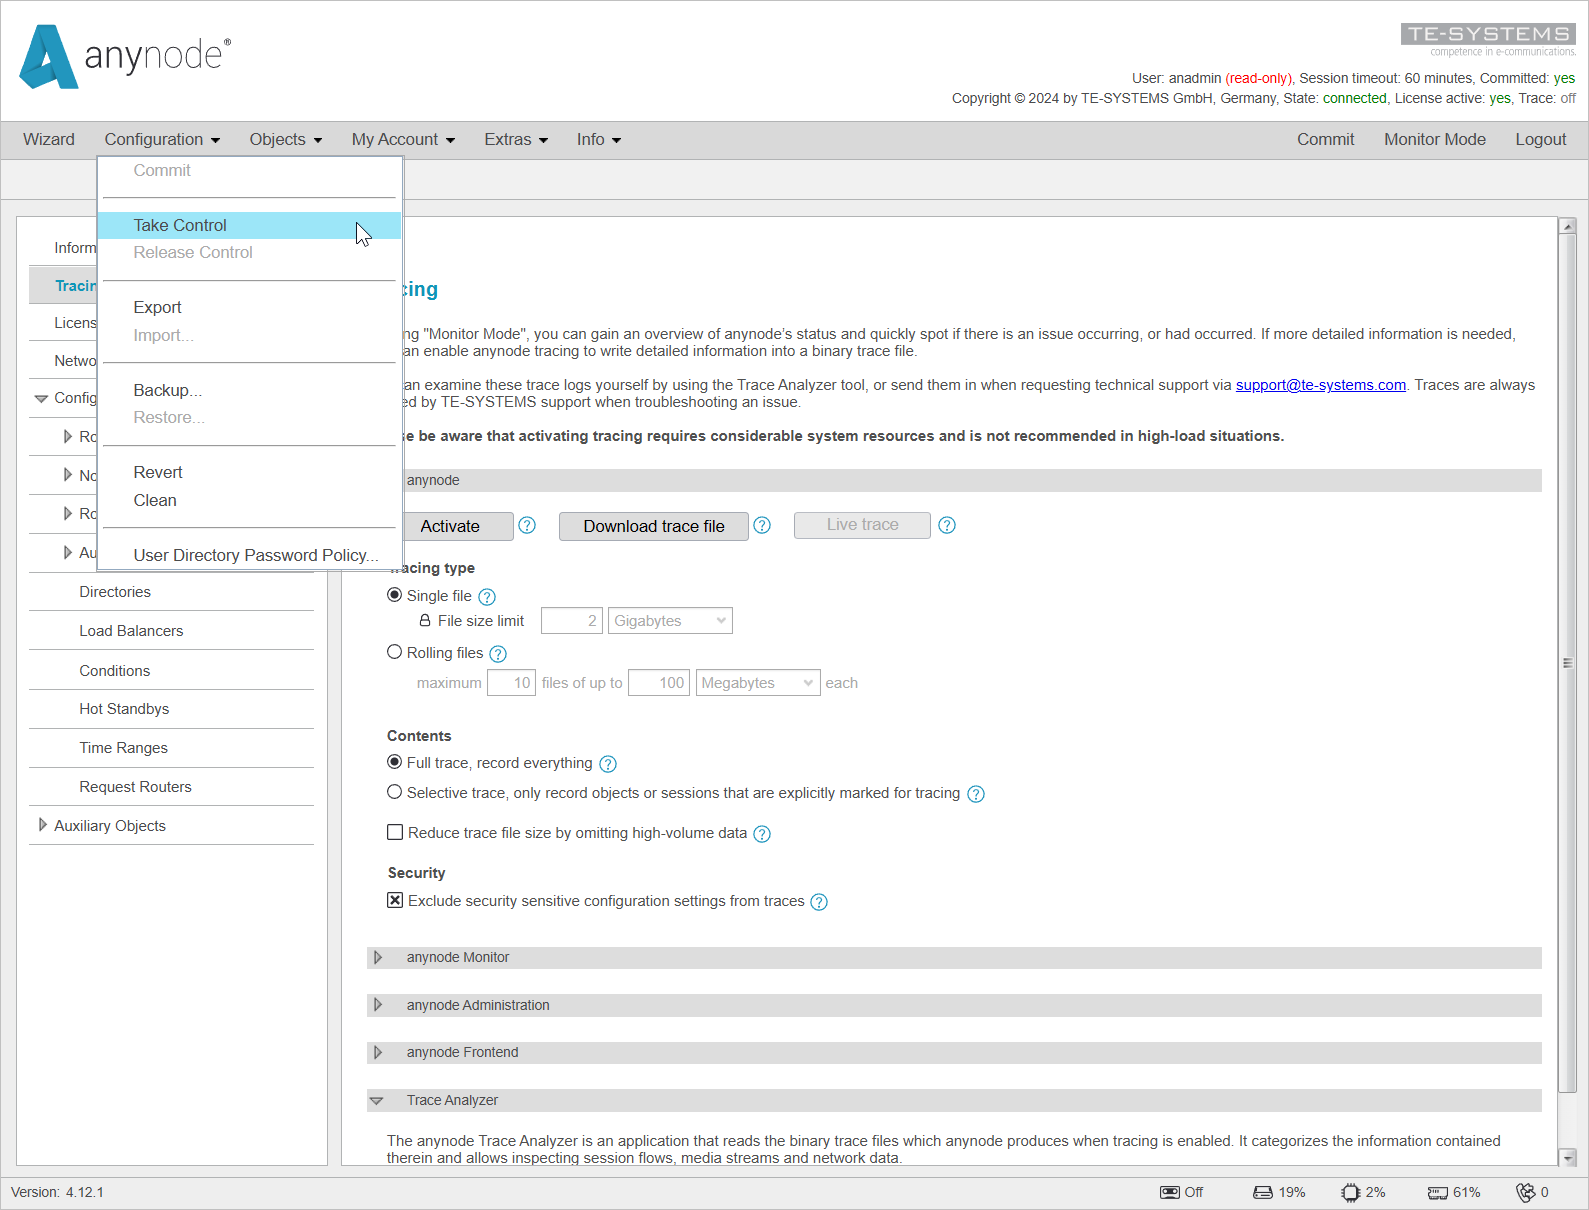Click the File size limit value field
This screenshot has width=1589, height=1210.
coord(572,621)
